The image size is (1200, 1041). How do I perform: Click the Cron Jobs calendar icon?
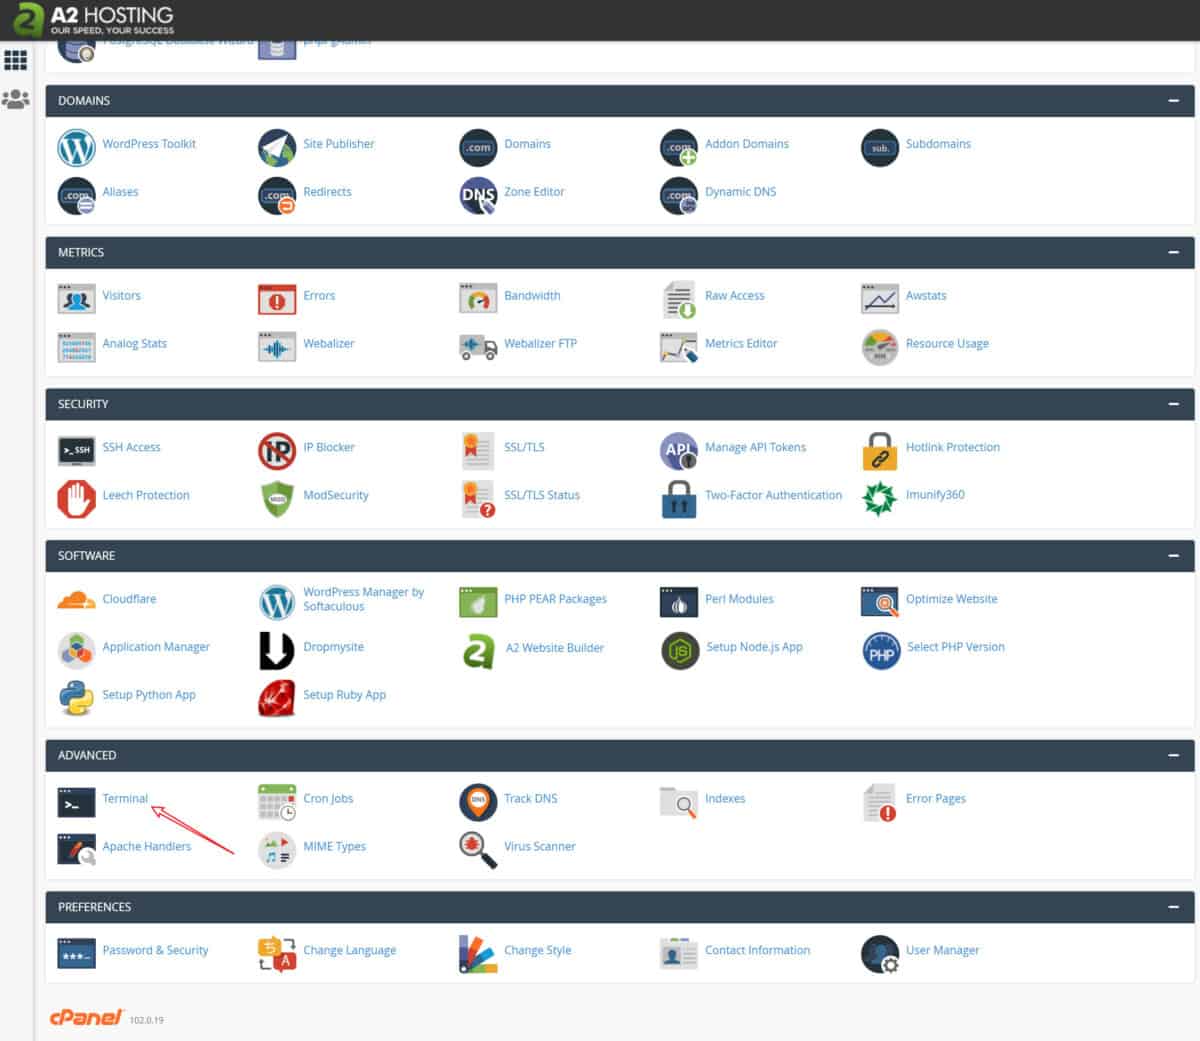[x=277, y=801]
